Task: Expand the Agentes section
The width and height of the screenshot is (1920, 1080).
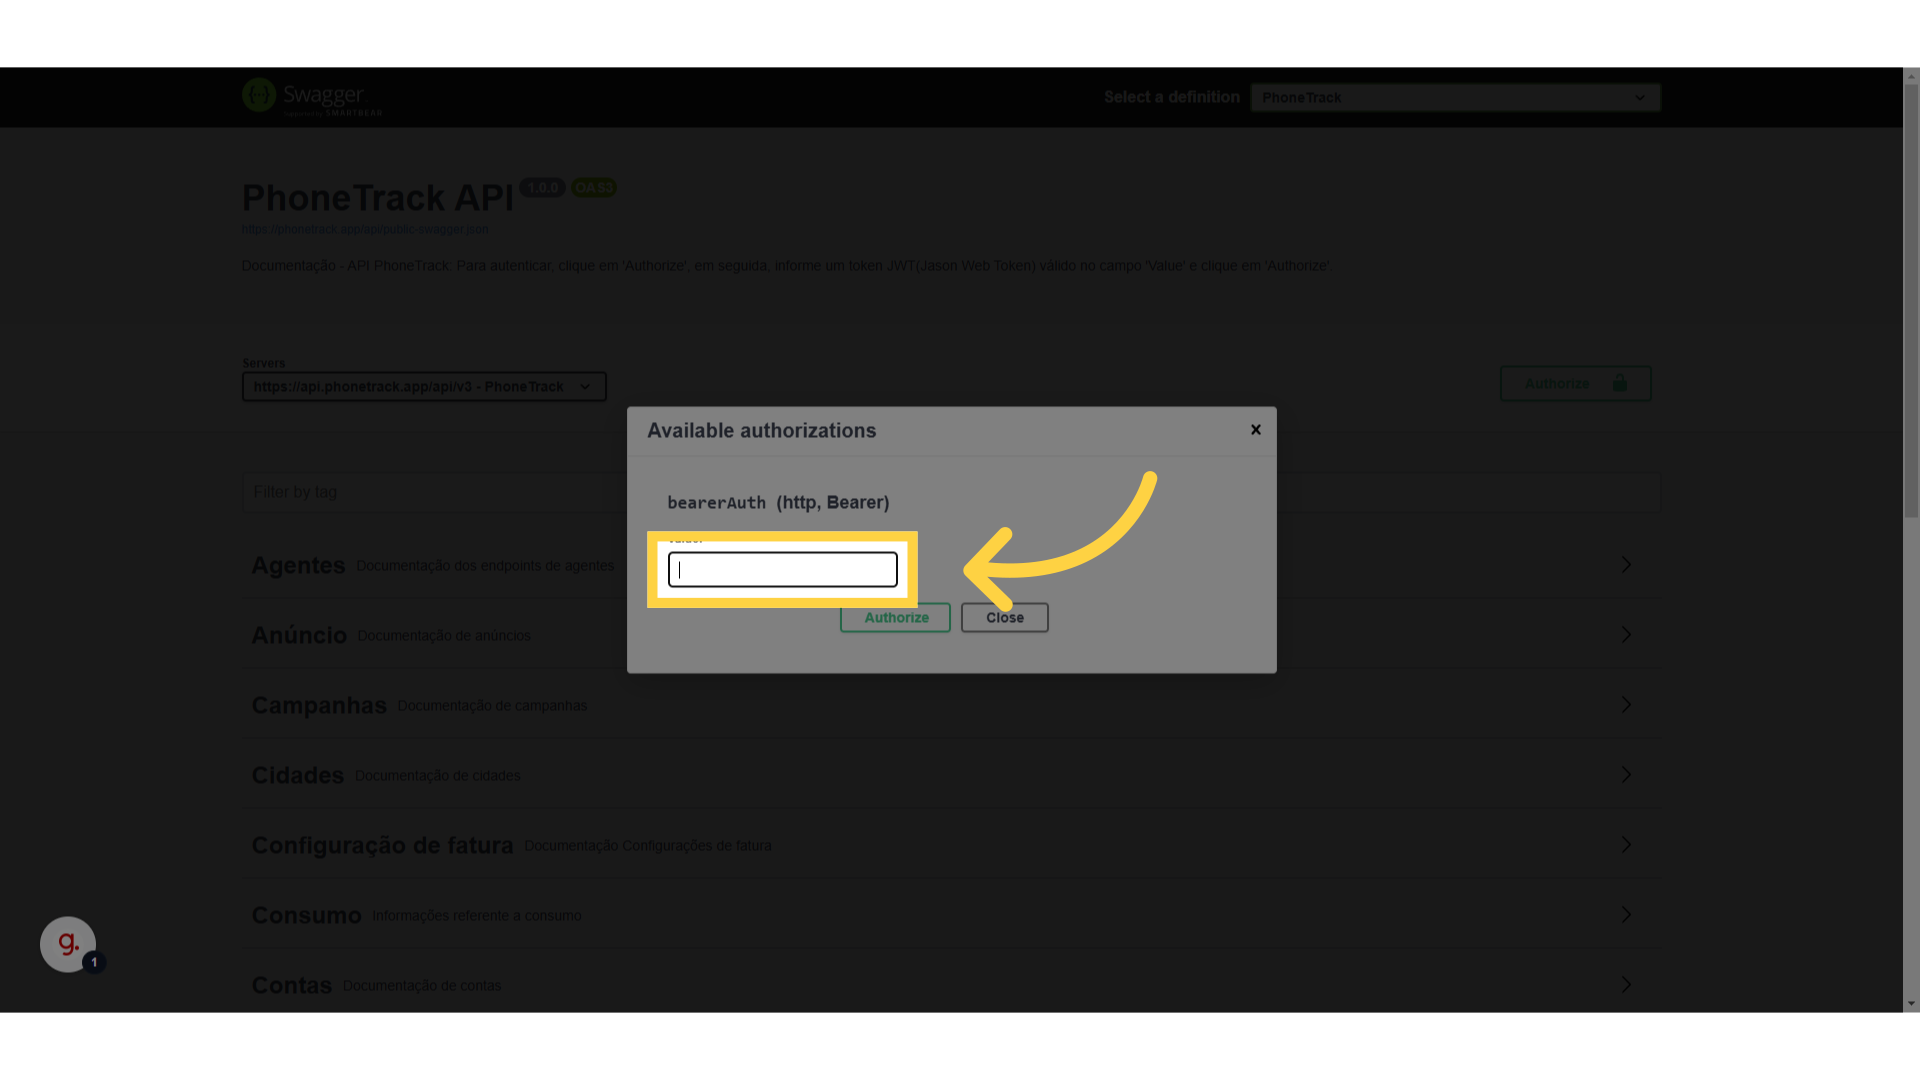Action: [x=1626, y=565]
